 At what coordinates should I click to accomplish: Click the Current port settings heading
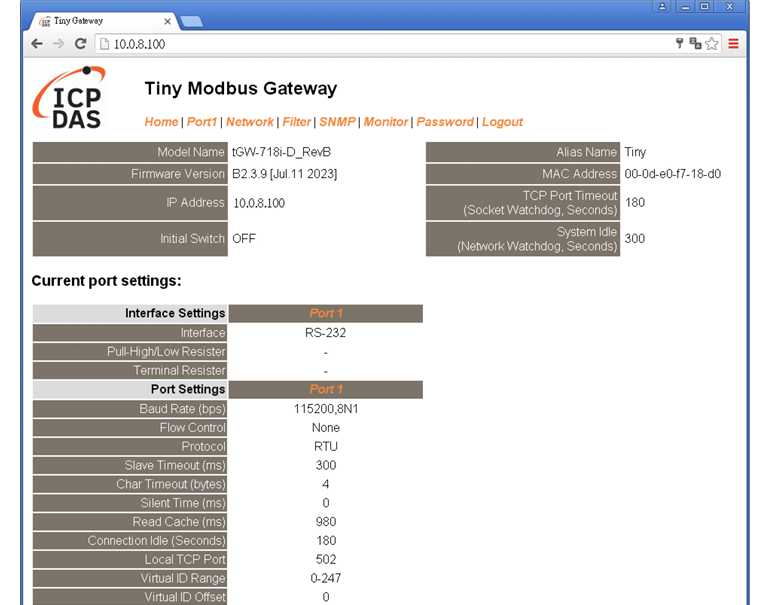click(106, 281)
